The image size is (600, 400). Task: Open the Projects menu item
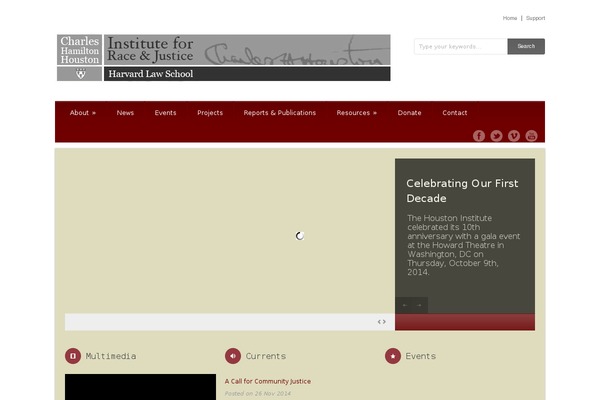pos(210,113)
